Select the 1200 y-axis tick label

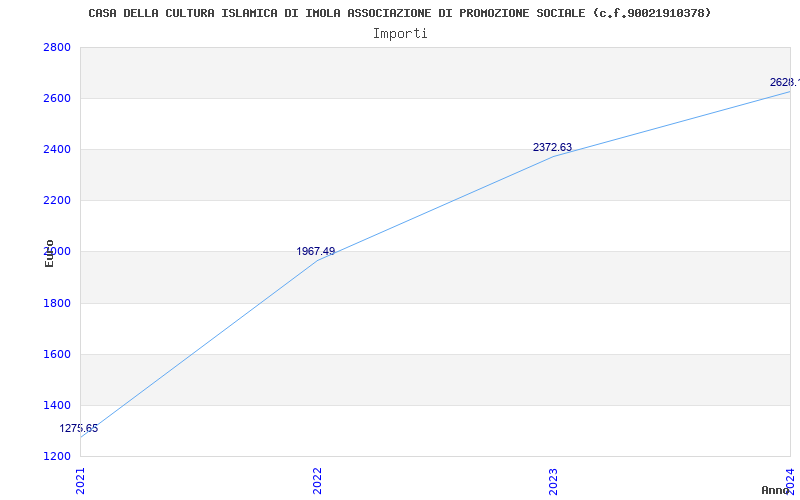(x=57, y=456)
